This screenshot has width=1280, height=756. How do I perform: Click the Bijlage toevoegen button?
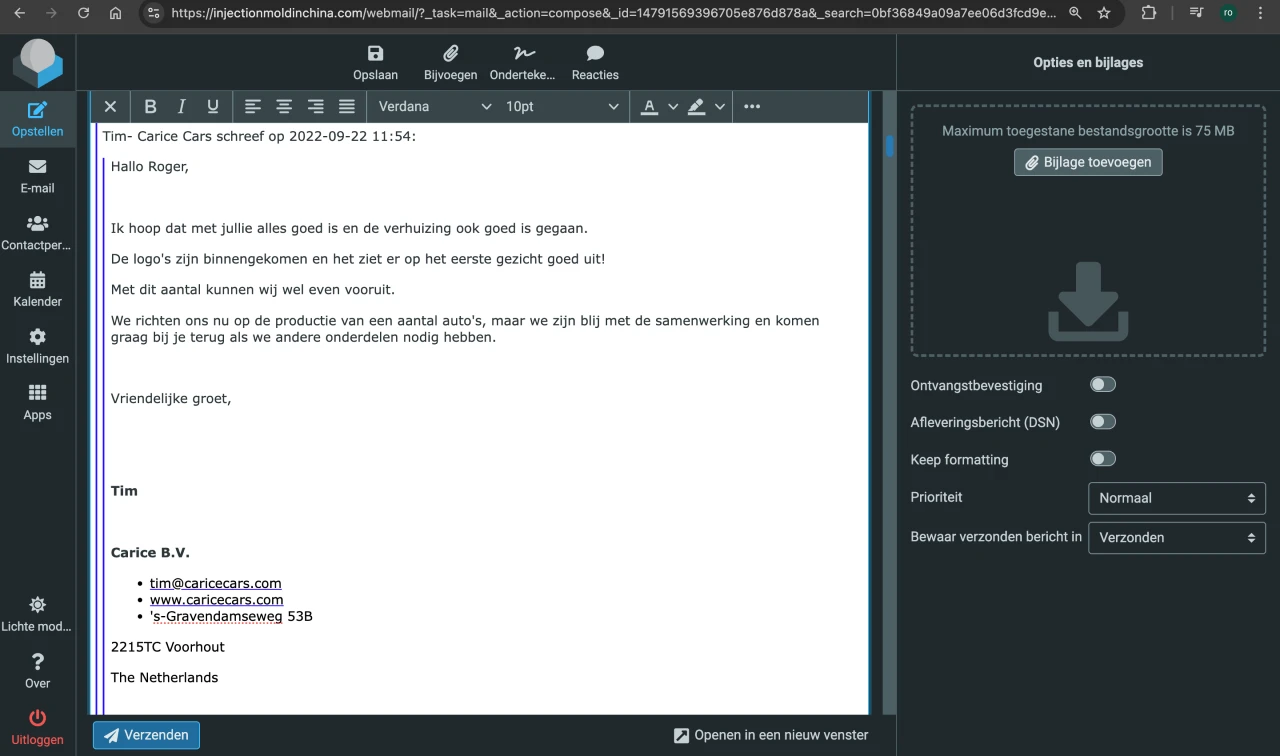1088,162
